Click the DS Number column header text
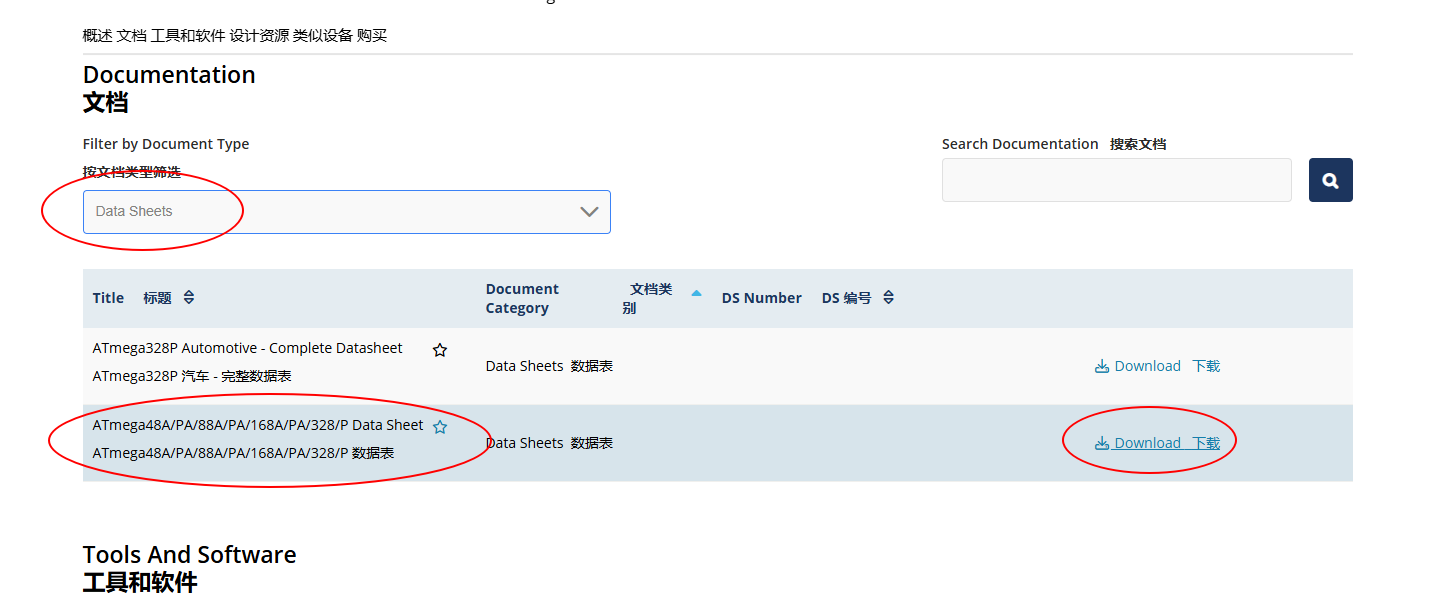 [x=762, y=298]
